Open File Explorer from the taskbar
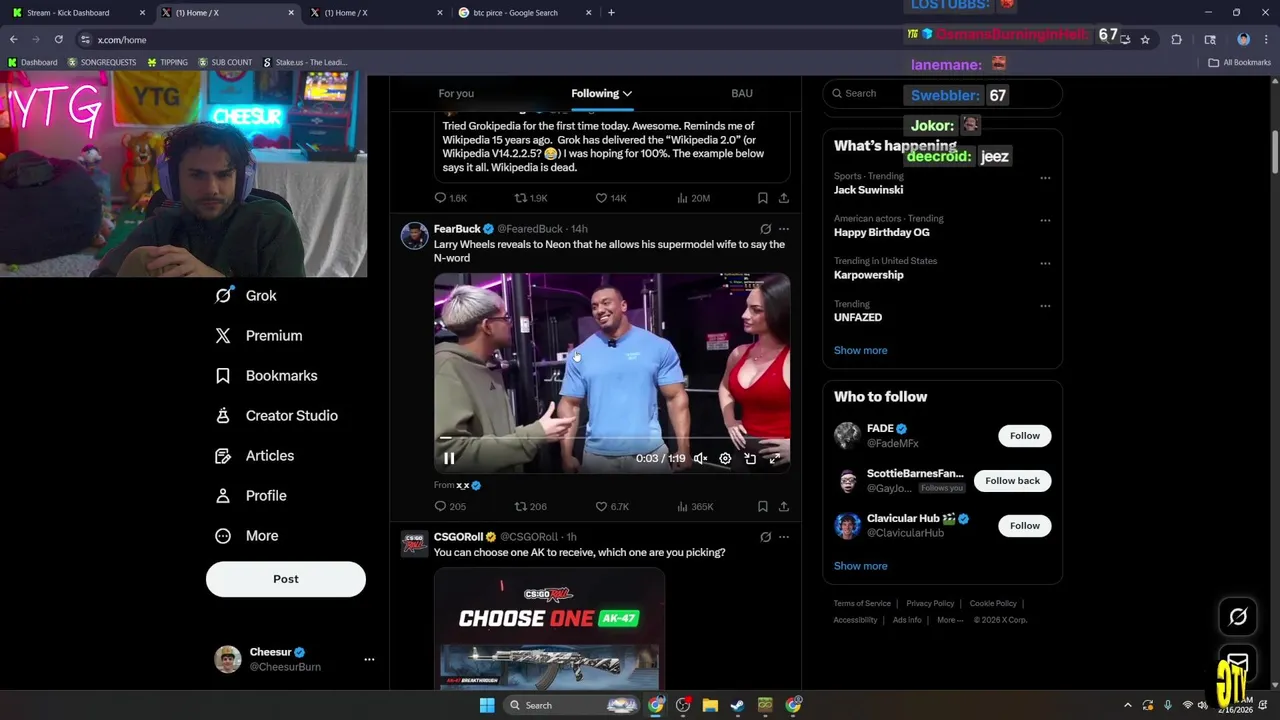 click(x=710, y=705)
